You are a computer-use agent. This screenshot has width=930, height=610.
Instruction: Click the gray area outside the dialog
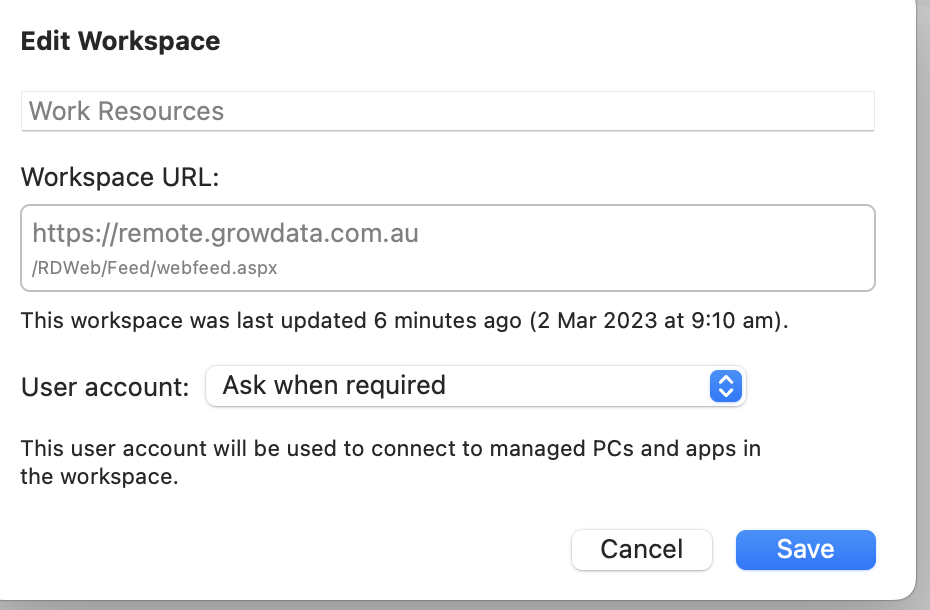tap(923, 297)
